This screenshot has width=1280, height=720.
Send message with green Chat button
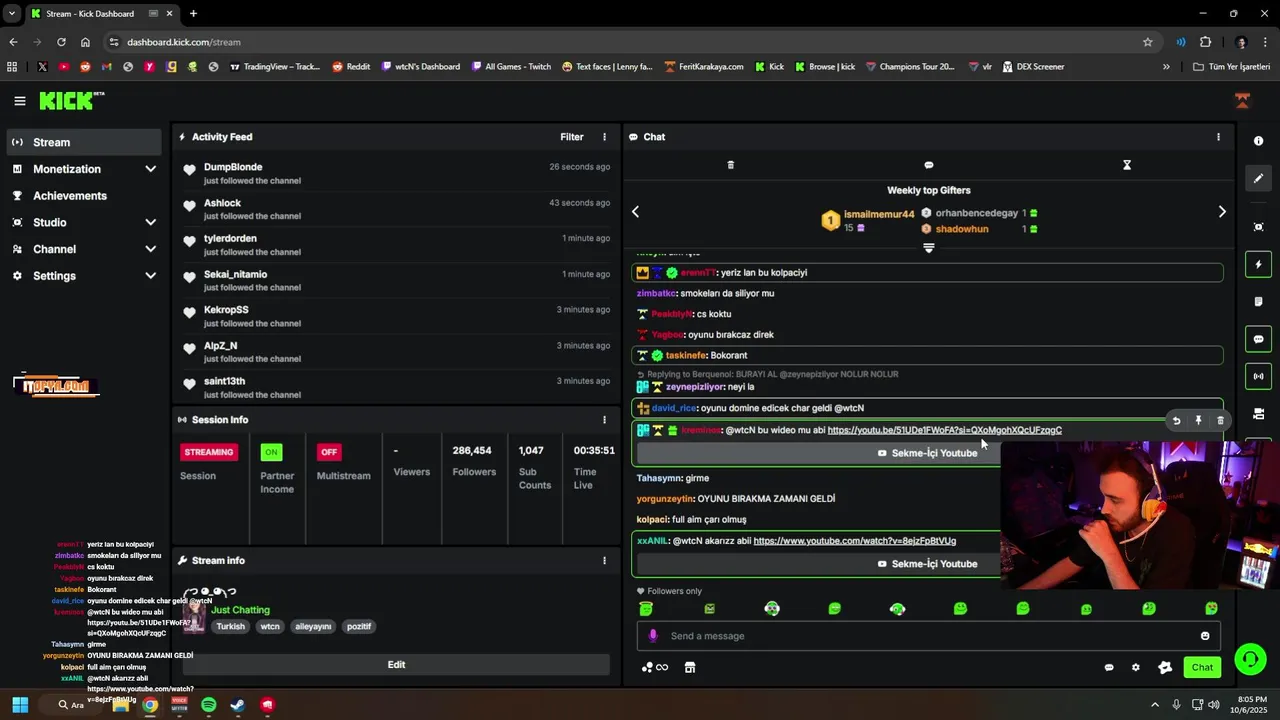1202,667
